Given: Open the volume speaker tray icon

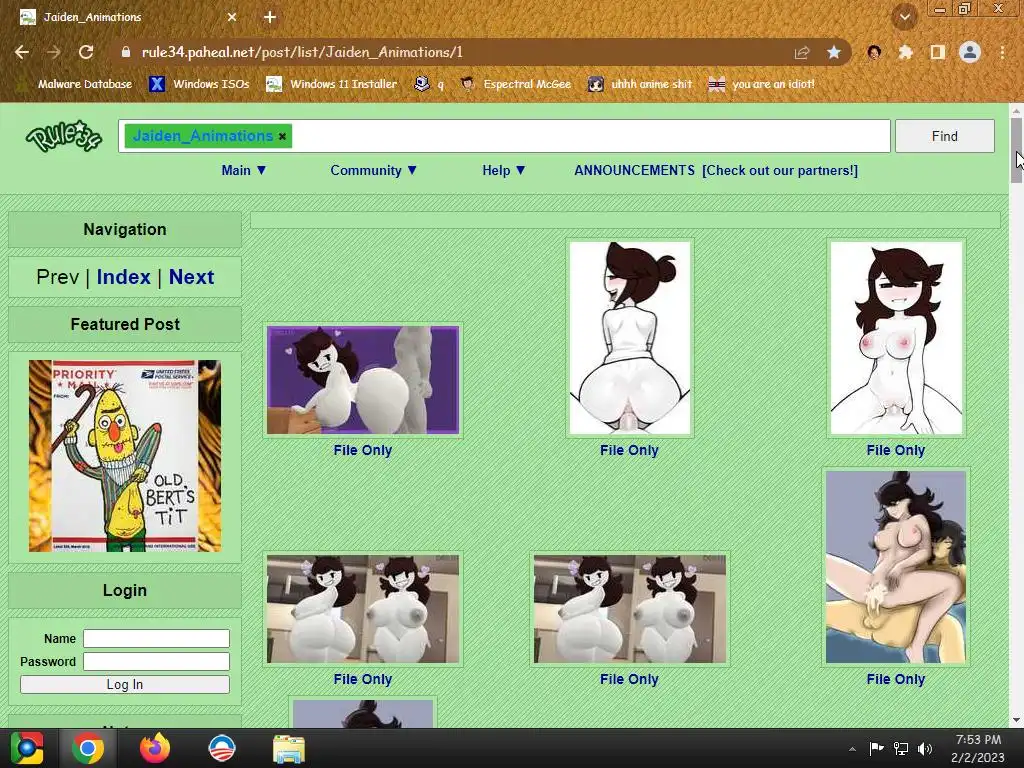Looking at the screenshot, I should 925,748.
